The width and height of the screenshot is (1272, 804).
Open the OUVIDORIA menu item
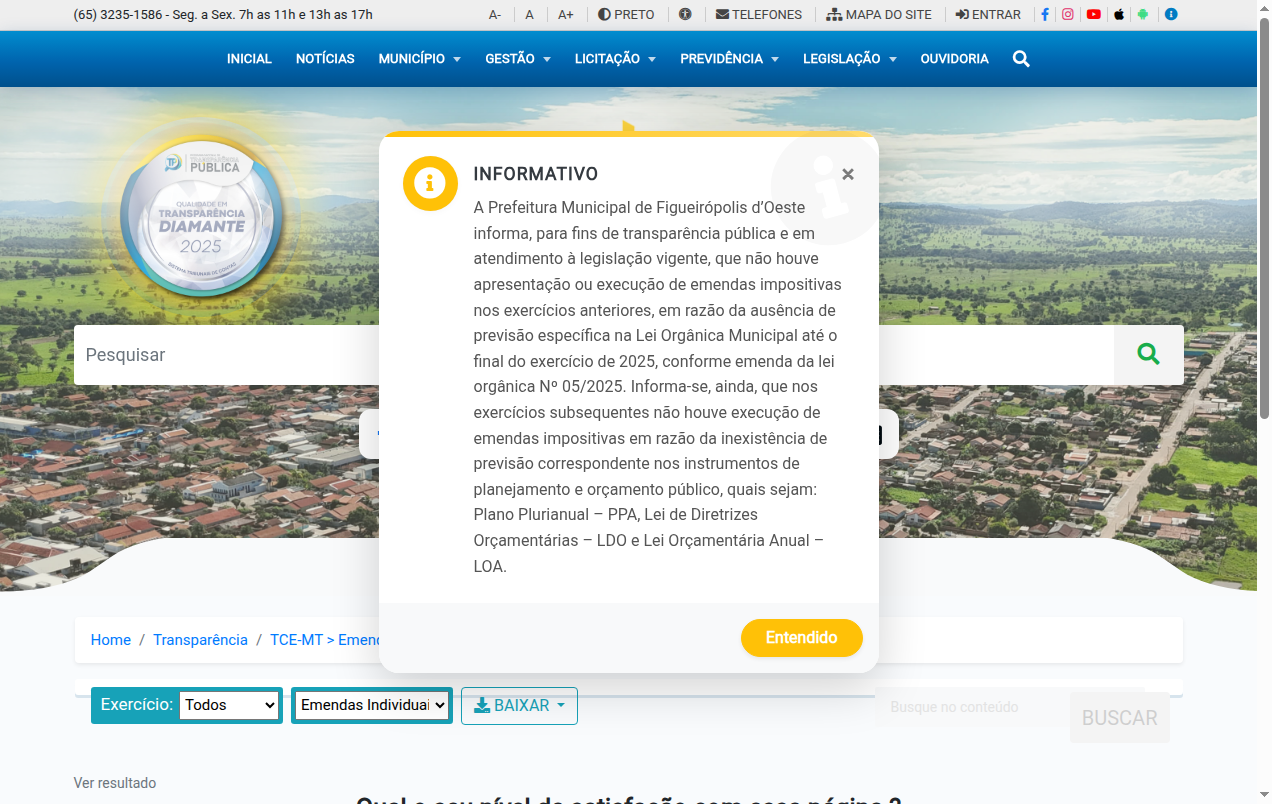(954, 59)
